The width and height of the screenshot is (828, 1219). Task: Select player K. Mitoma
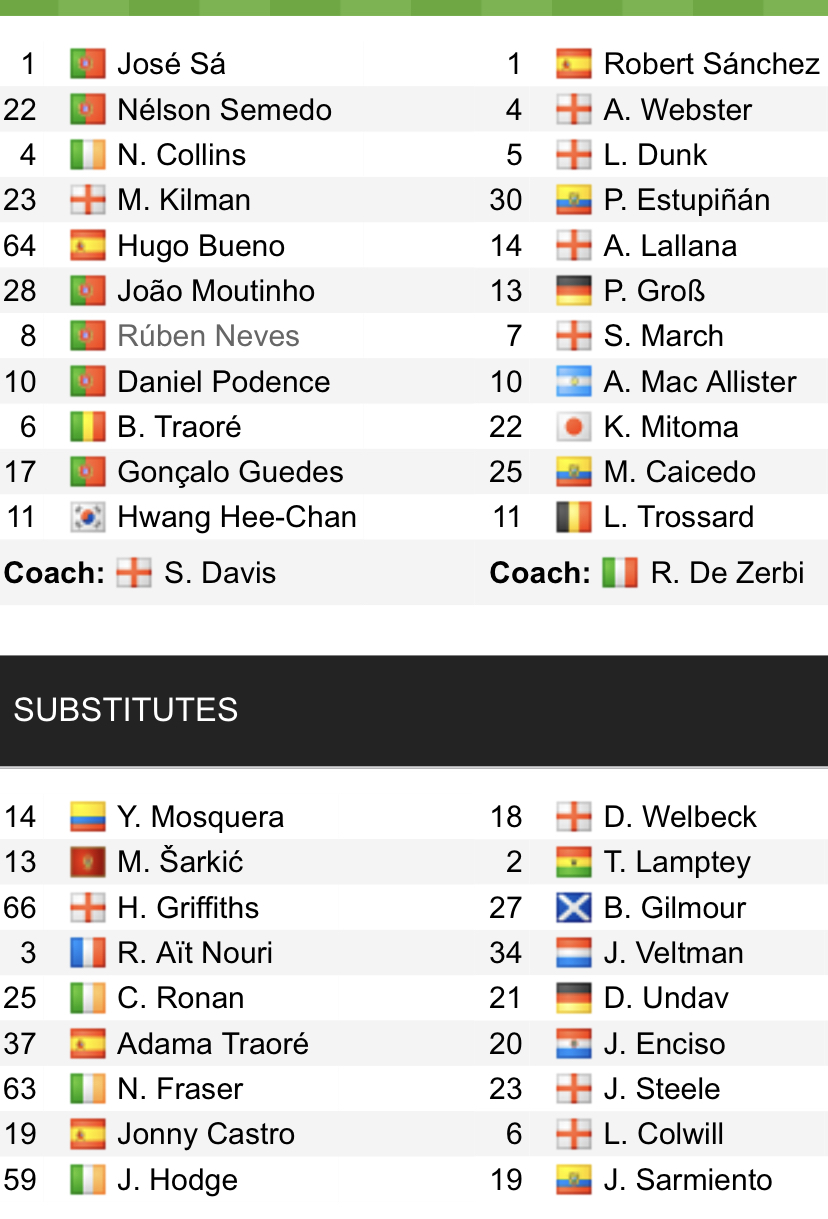pos(671,427)
